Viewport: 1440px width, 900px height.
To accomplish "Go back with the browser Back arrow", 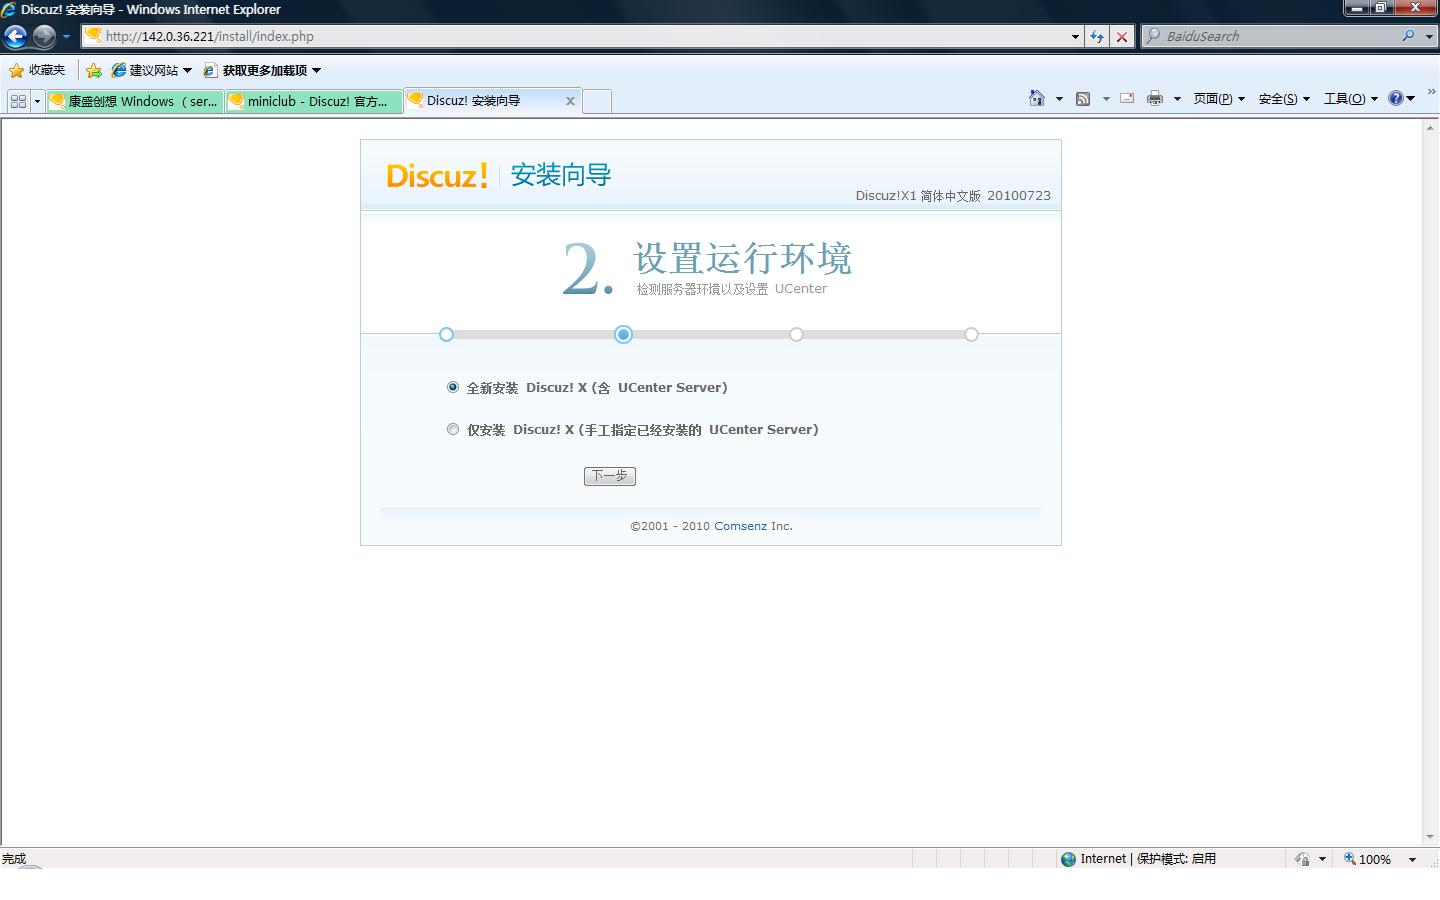I will tap(15, 37).
